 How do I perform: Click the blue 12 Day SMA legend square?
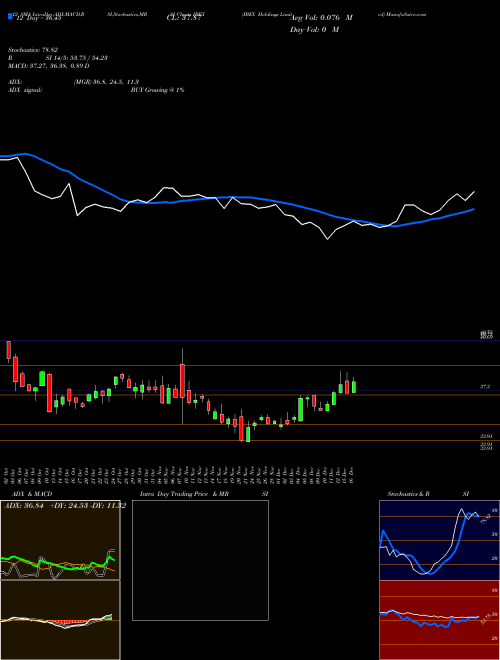coord(10,16)
